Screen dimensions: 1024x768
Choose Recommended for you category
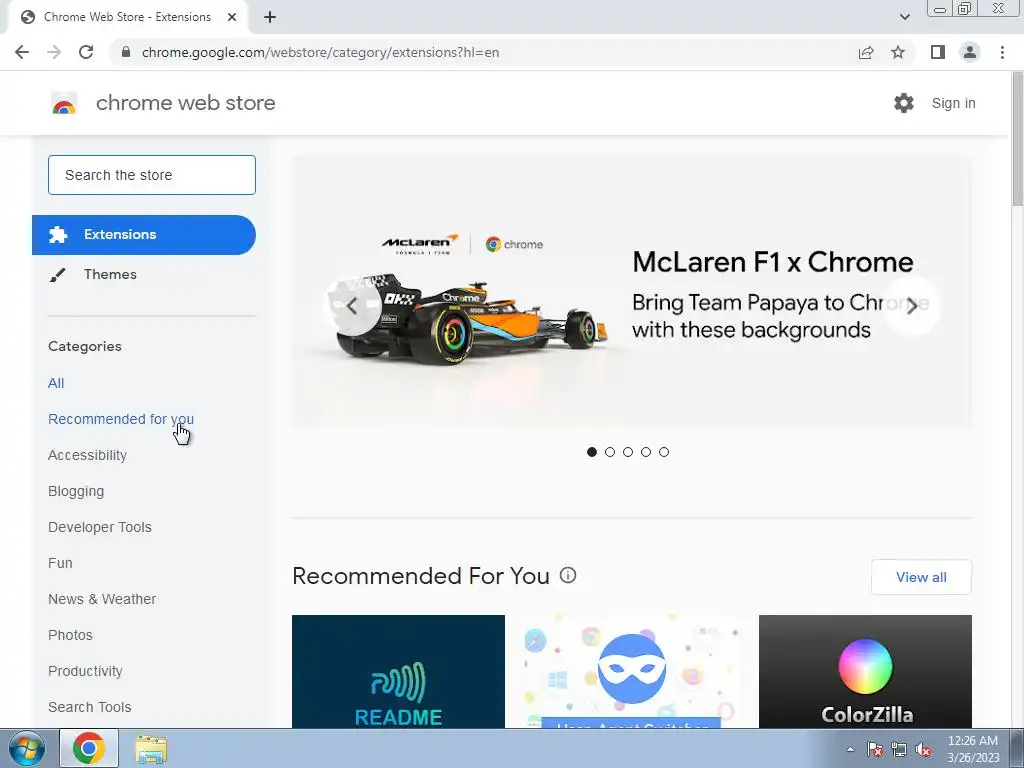tap(121, 419)
